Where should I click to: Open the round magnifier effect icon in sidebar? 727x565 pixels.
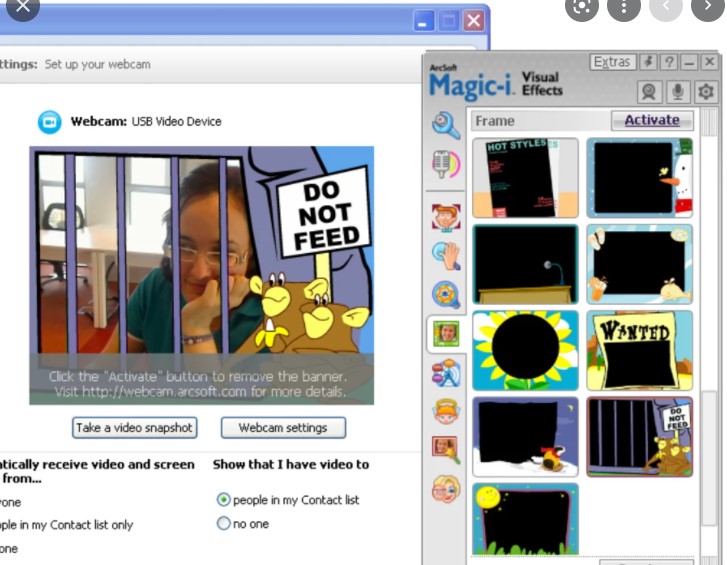(x=446, y=294)
